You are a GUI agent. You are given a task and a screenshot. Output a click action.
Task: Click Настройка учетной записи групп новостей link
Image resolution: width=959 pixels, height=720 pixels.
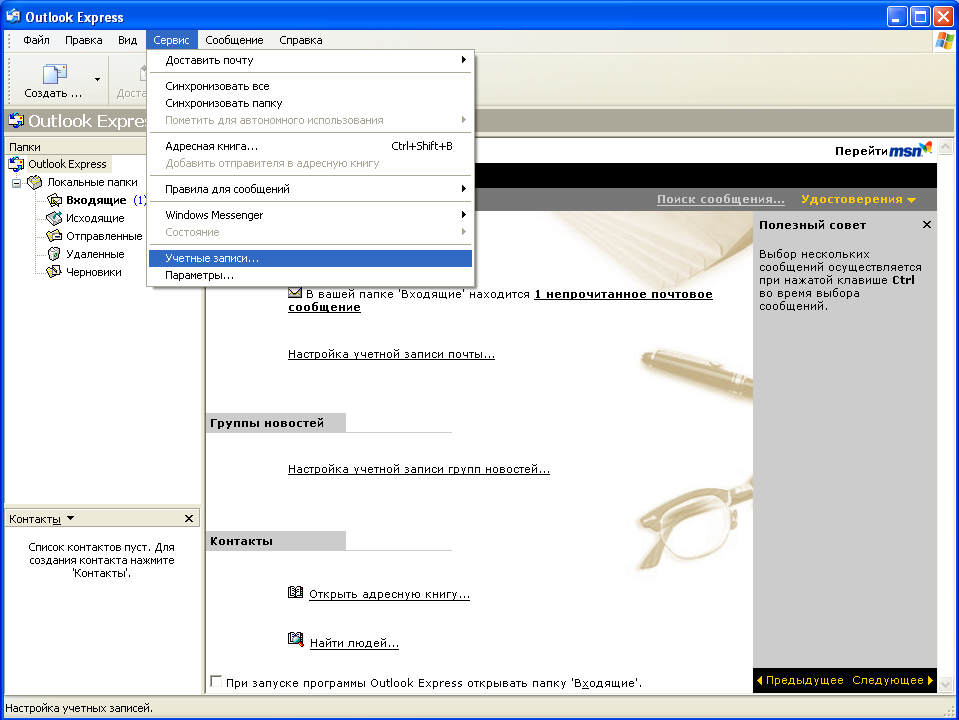(419, 469)
